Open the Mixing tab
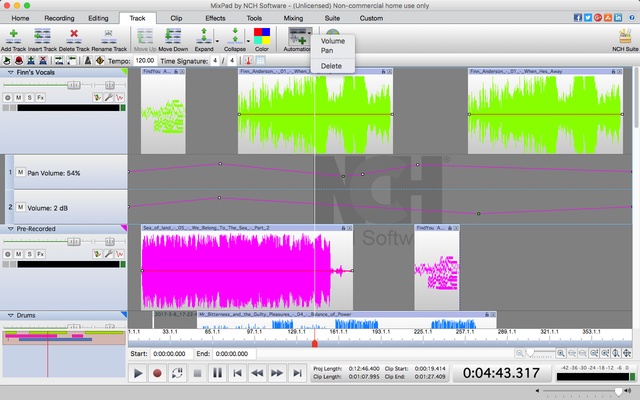This screenshot has height=400, width=640. [293, 18]
